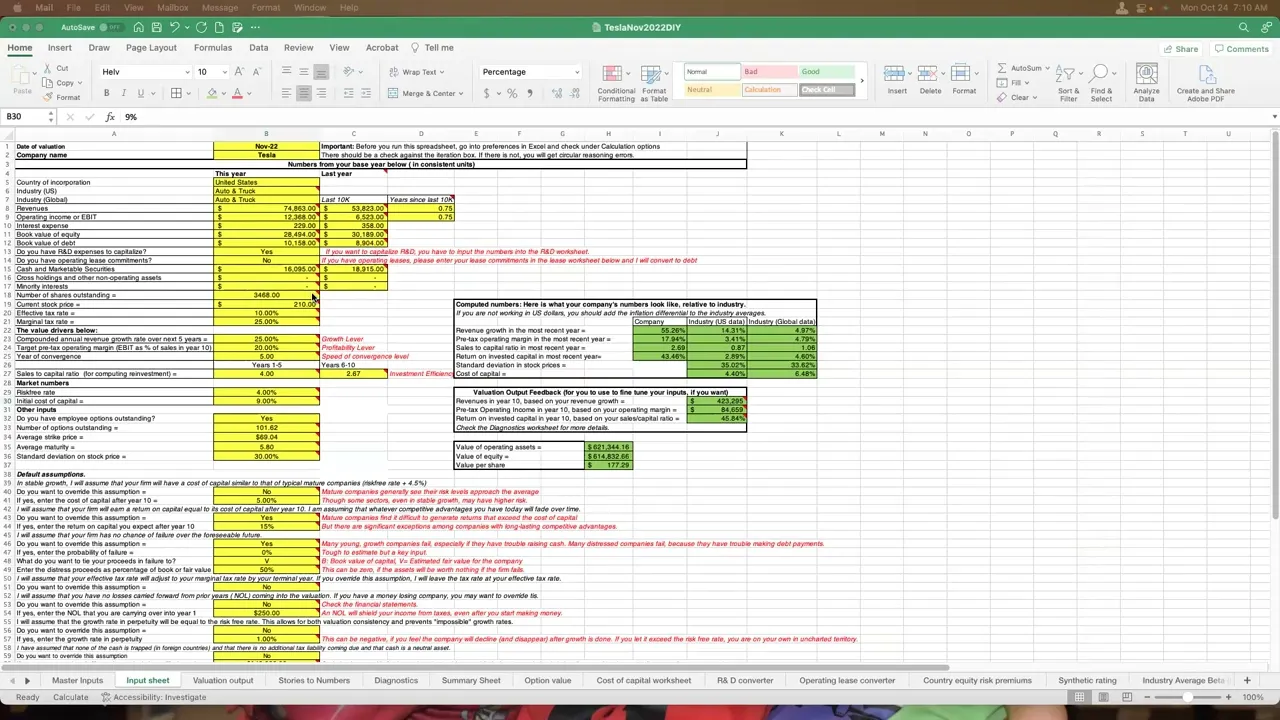Apply comma style number format
Screen dimensions: 1280x720
530,93
